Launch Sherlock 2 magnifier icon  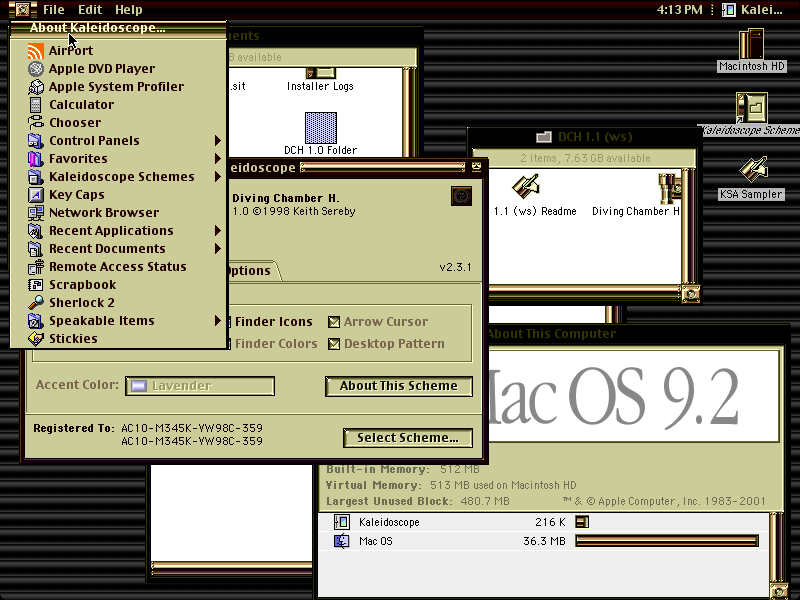coord(36,303)
